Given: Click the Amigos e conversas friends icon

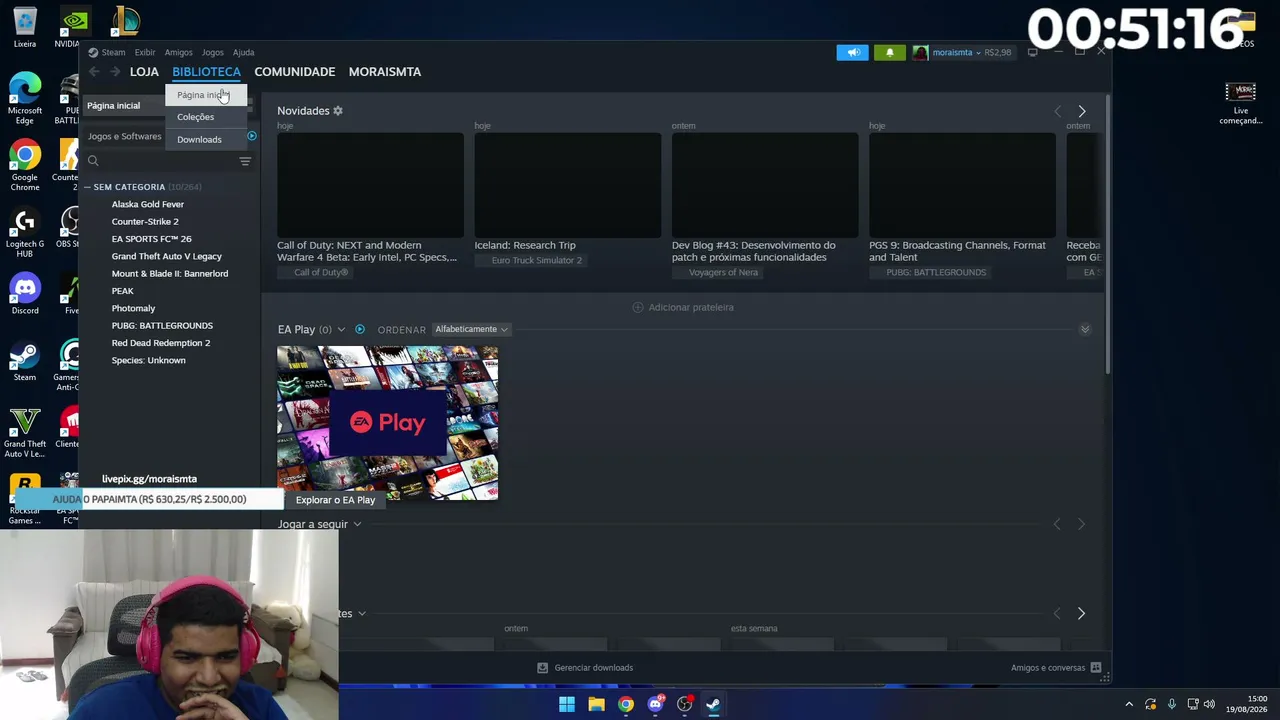Looking at the screenshot, I should [x=1096, y=668].
